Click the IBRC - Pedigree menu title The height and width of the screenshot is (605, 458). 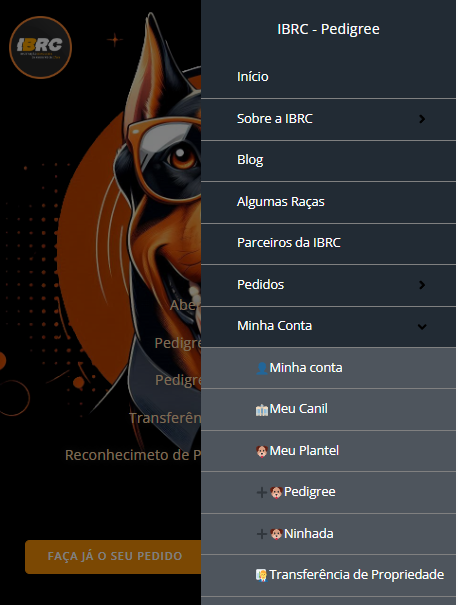pyautogui.click(x=328, y=29)
